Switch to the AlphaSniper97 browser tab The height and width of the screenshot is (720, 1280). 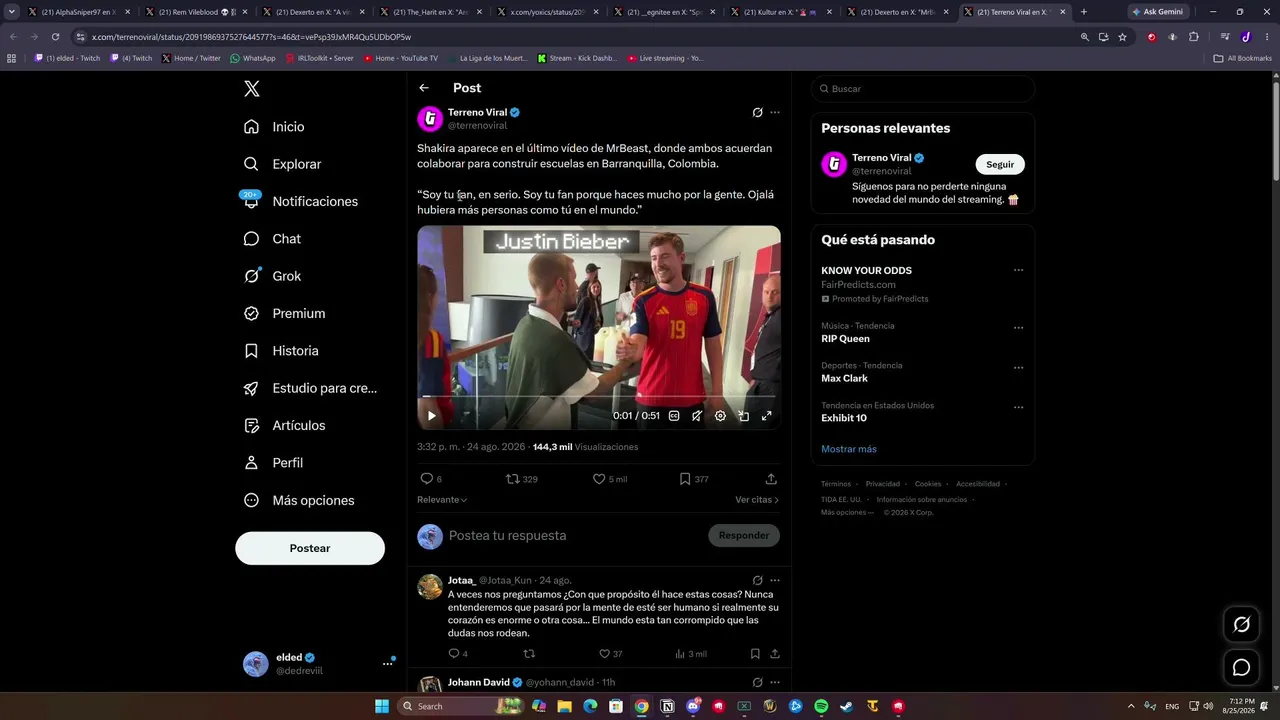point(79,12)
